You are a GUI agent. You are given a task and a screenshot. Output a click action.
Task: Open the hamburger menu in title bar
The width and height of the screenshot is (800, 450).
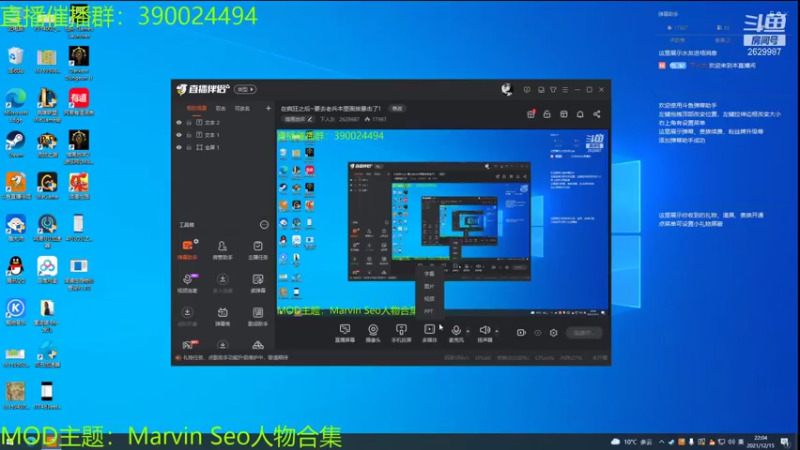pos(565,90)
